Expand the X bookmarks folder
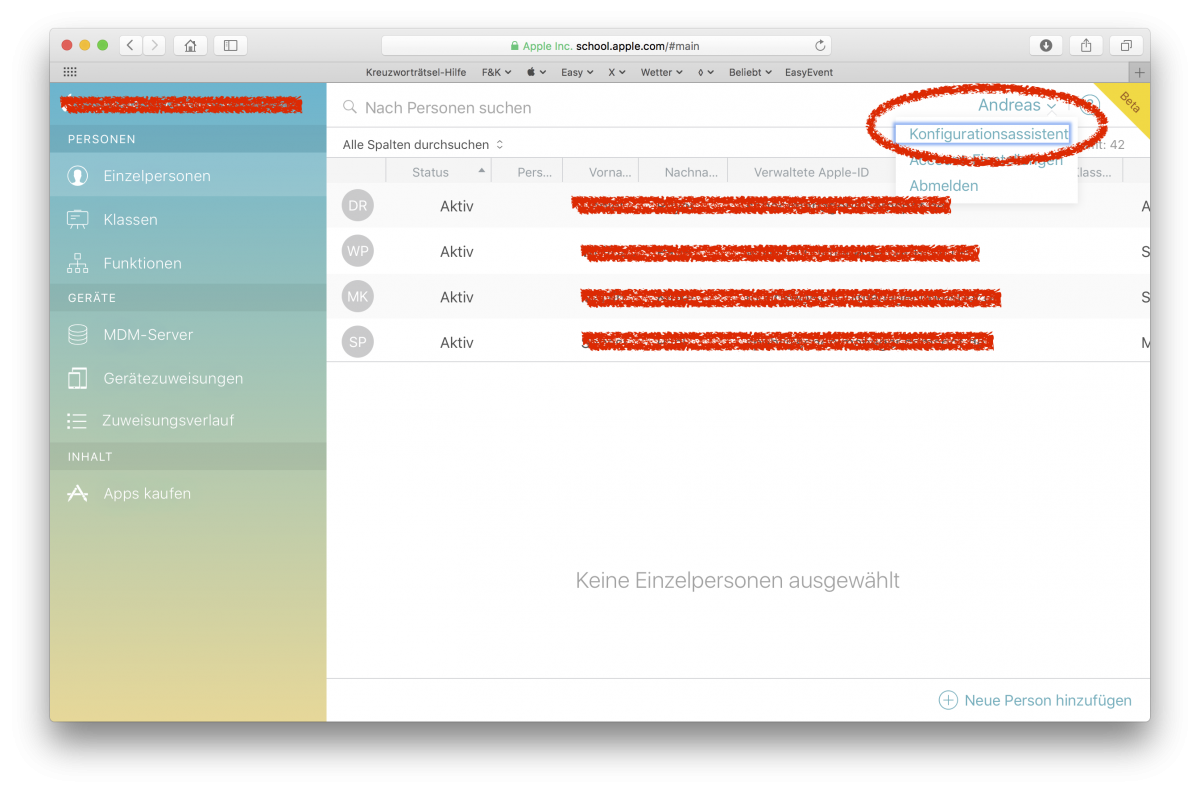 point(617,72)
